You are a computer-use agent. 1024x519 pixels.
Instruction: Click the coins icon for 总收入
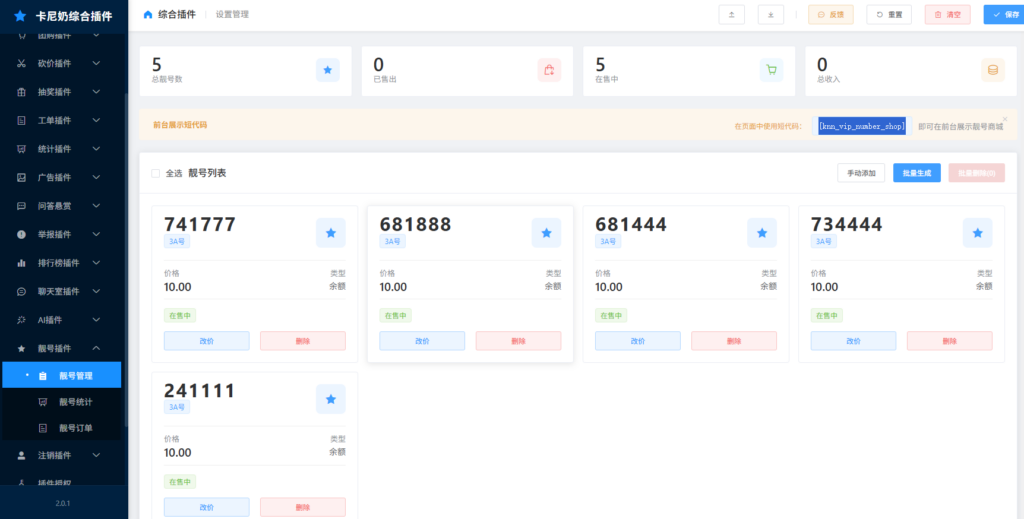[992, 70]
